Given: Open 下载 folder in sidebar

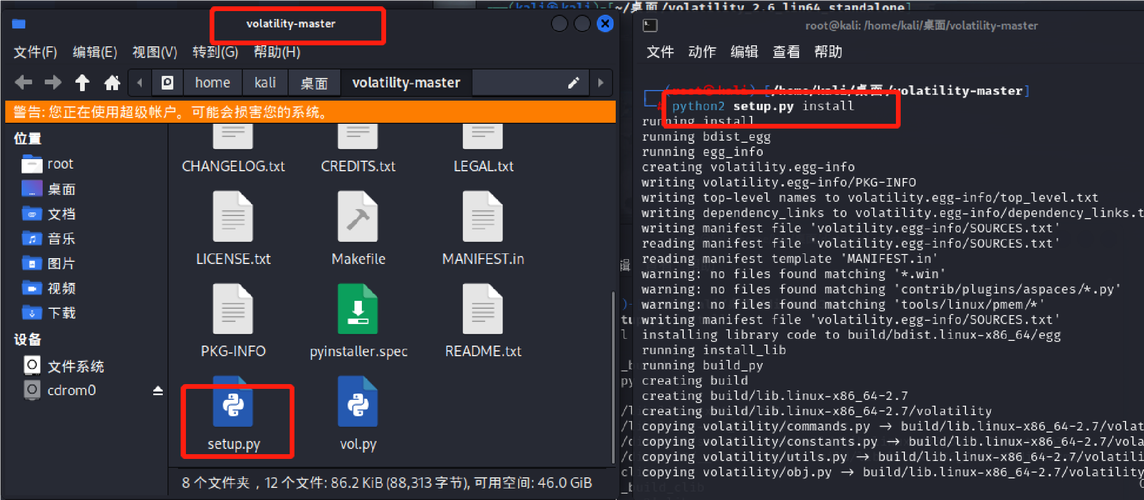Looking at the screenshot, I should coord(48,313).
